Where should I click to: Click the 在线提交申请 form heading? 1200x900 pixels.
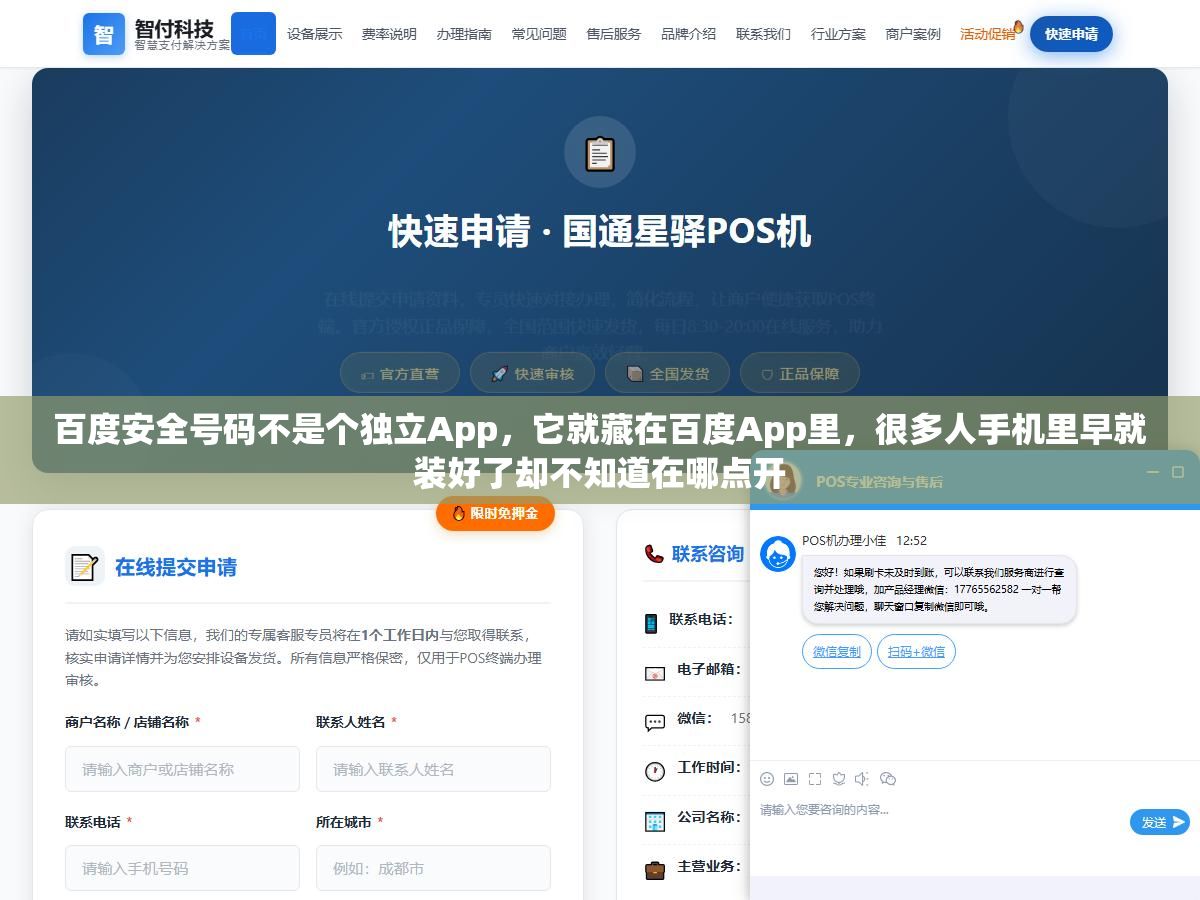tap(176, 567)
